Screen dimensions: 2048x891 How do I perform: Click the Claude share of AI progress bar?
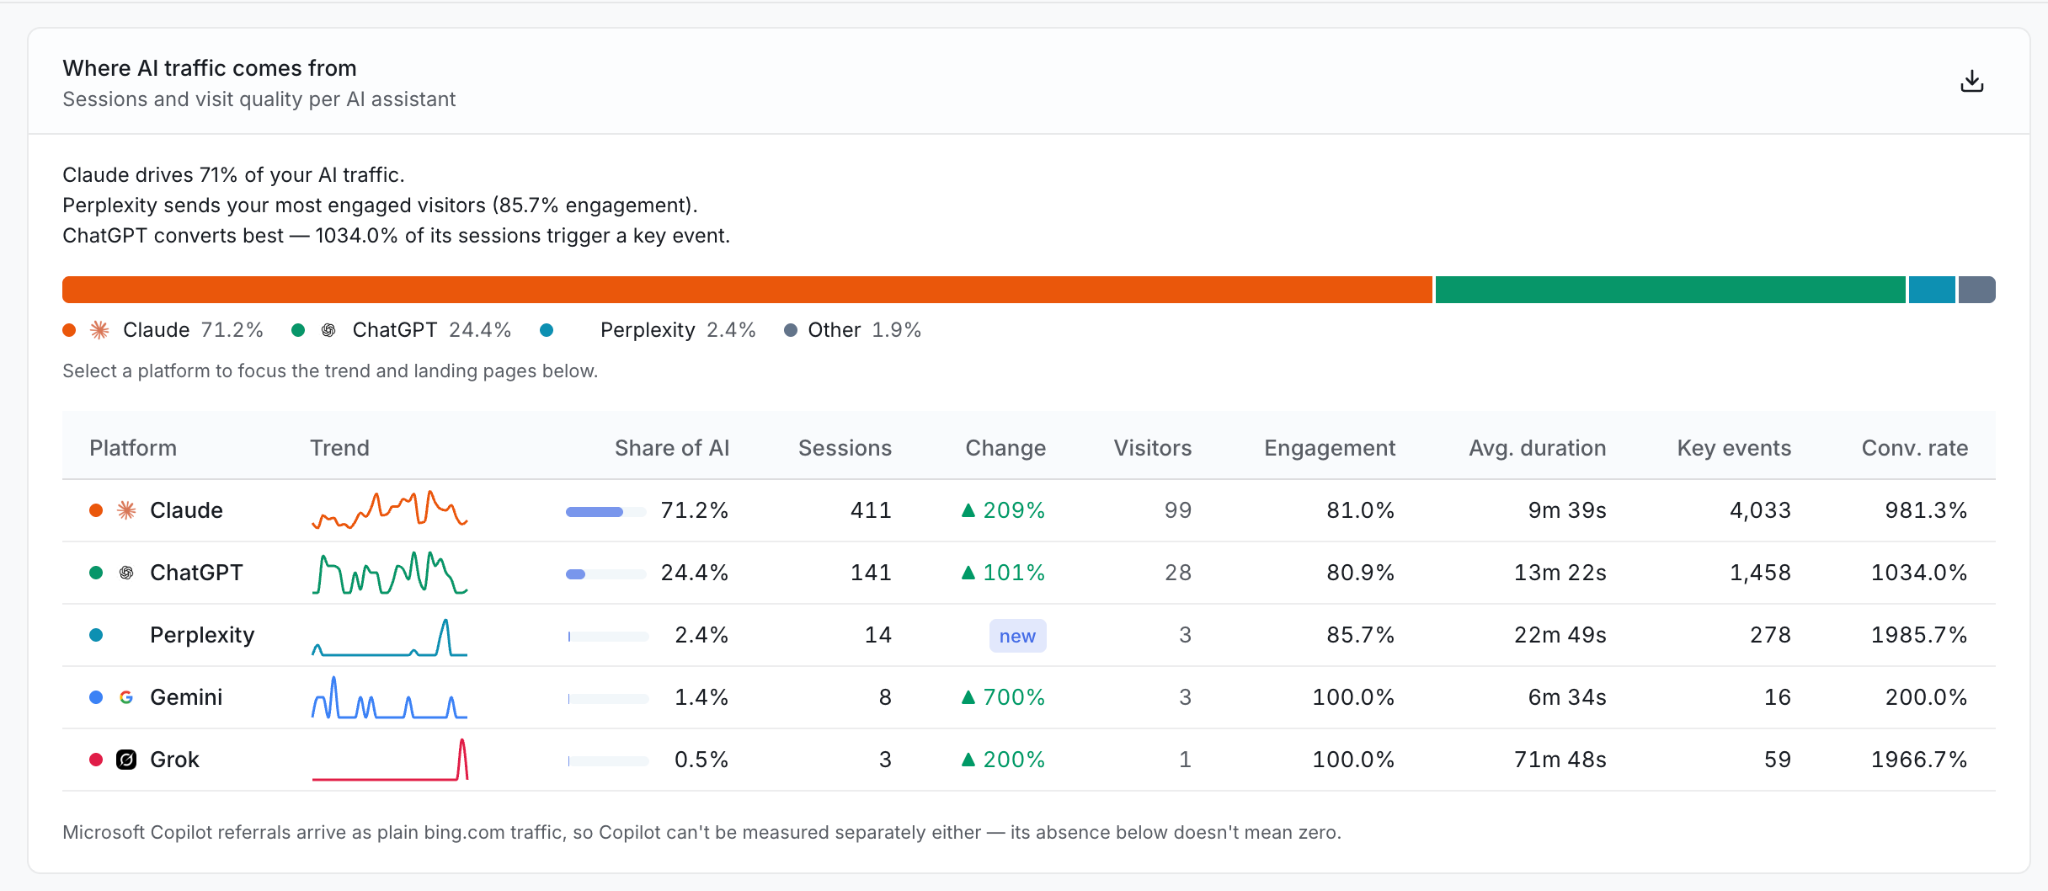(x=607, y=512)
